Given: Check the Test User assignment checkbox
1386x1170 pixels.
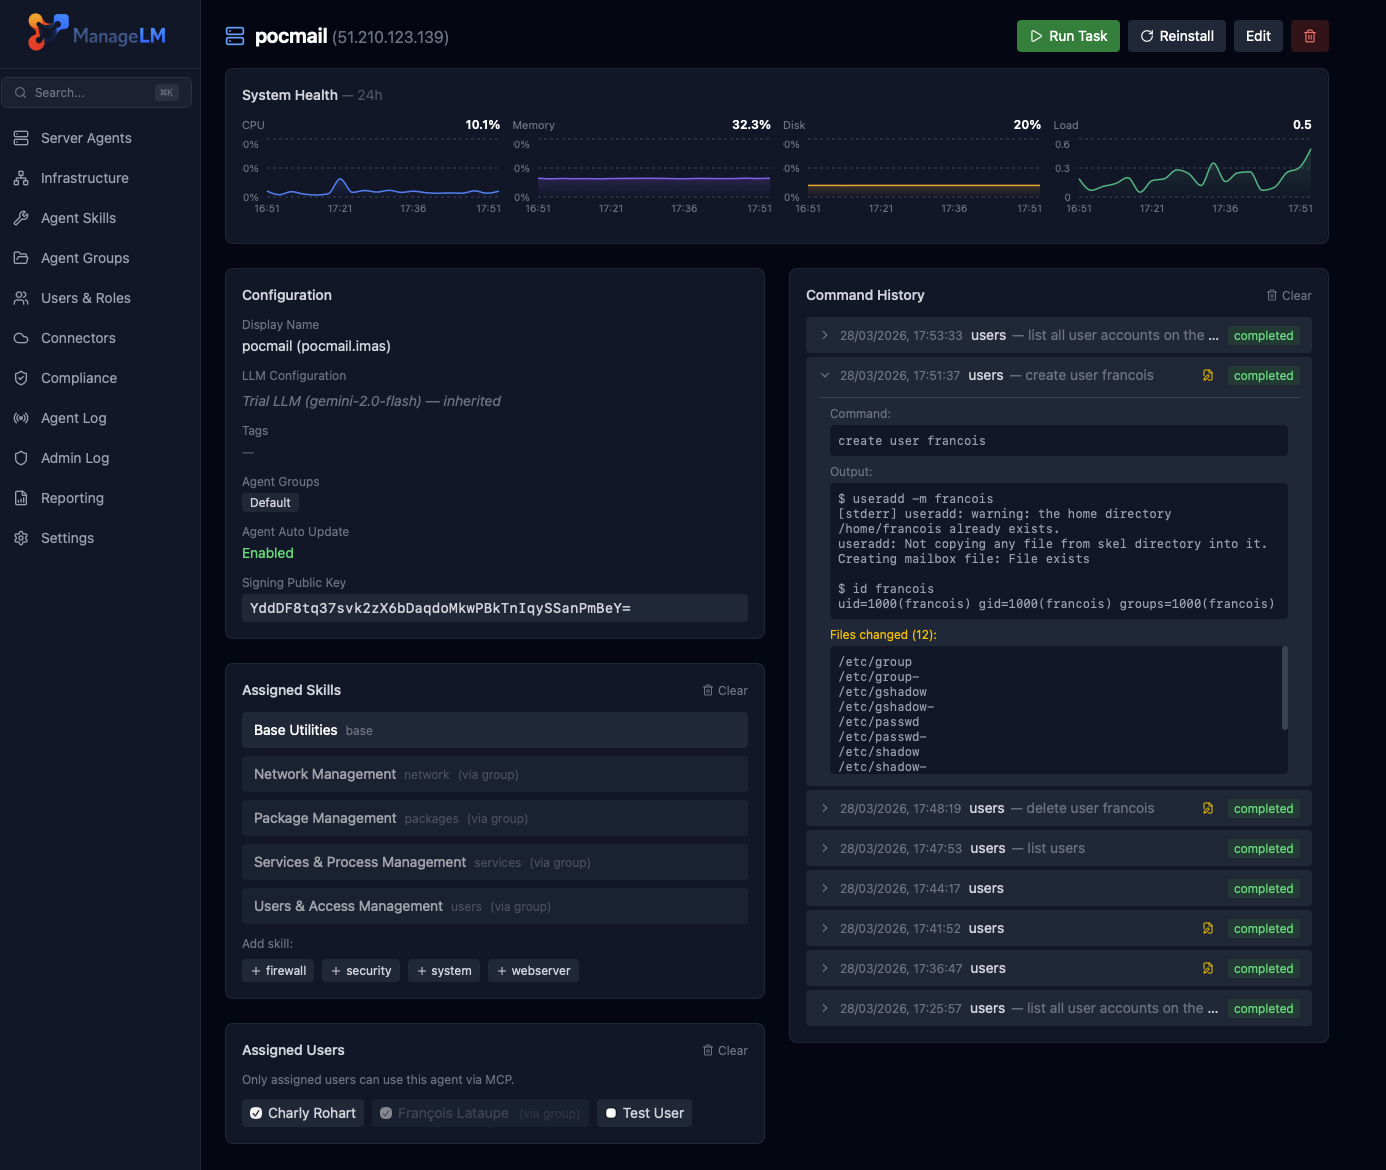Looking at the screenshot, I should (x=612, y=1112).
